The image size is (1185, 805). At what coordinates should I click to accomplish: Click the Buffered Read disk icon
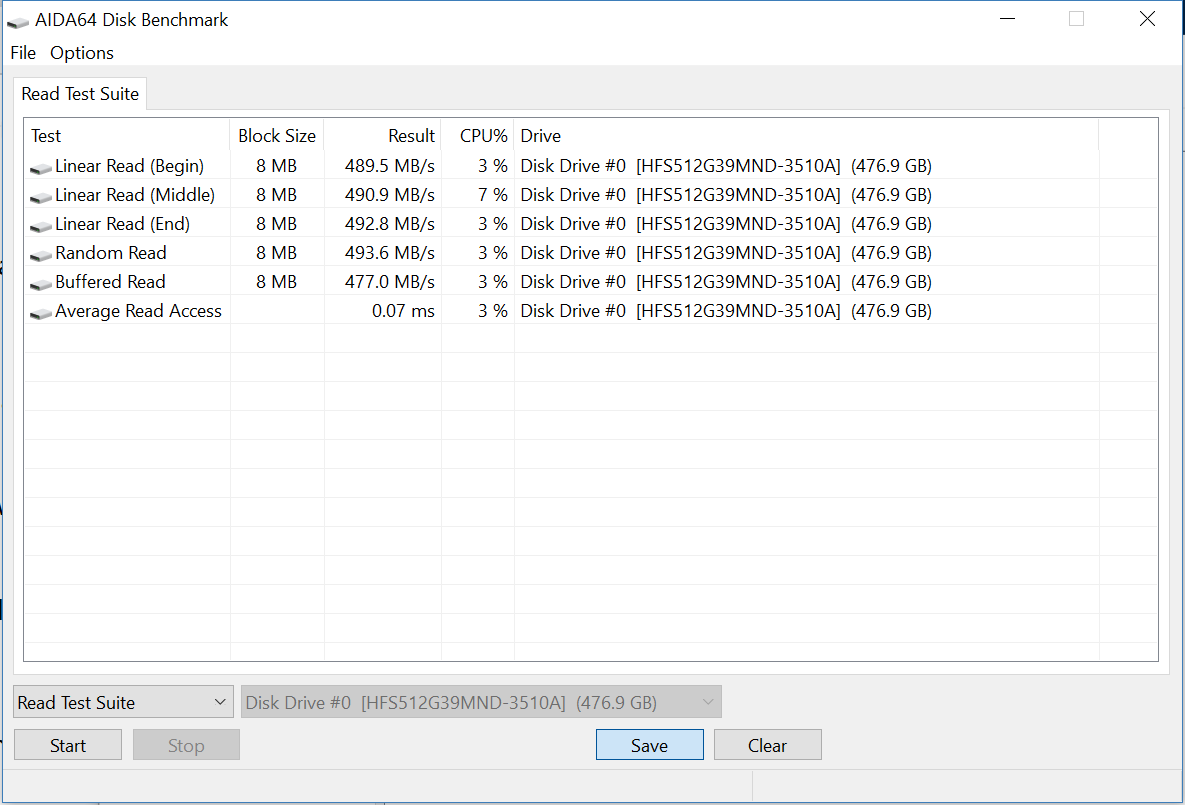pyautogui.click(x=41, y=283)
